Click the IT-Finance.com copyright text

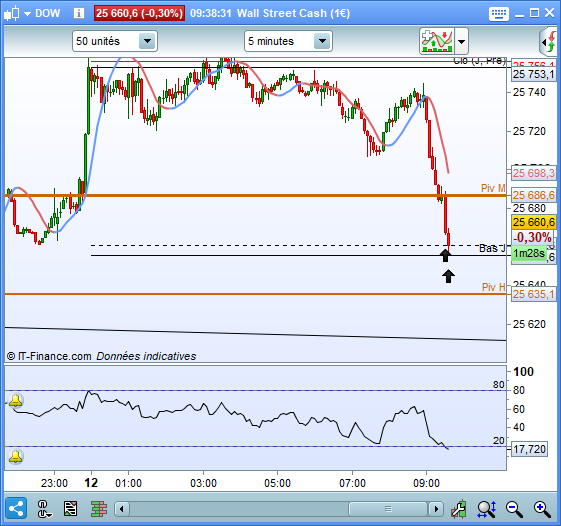point(49,356)
